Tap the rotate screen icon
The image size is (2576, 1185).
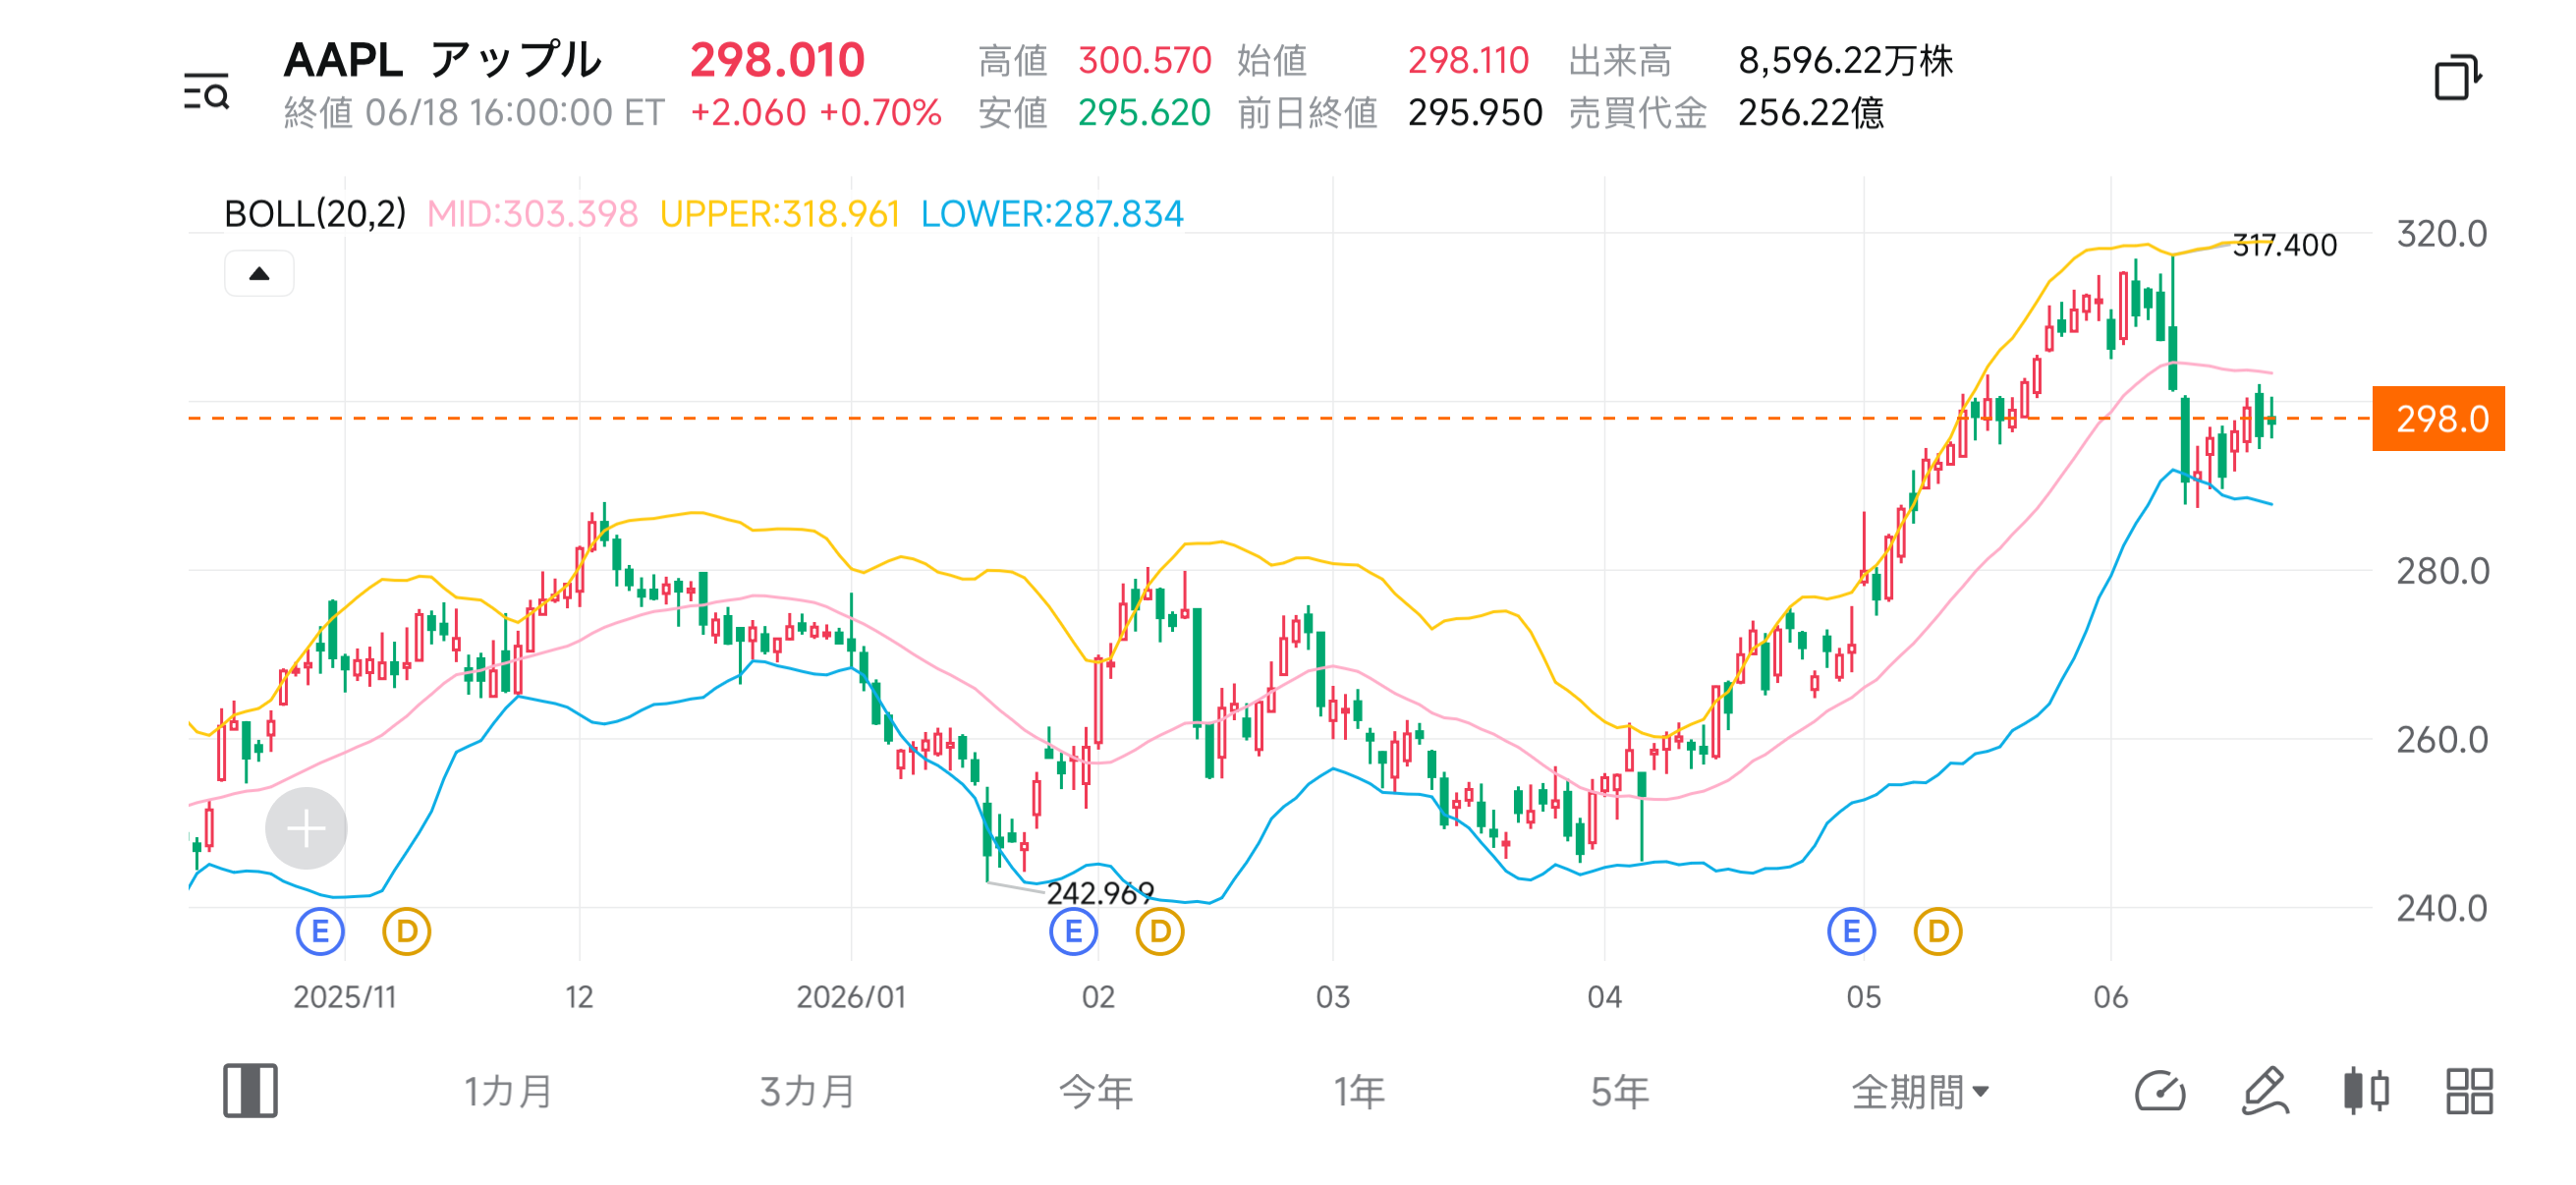click(x=2457, y=77)
